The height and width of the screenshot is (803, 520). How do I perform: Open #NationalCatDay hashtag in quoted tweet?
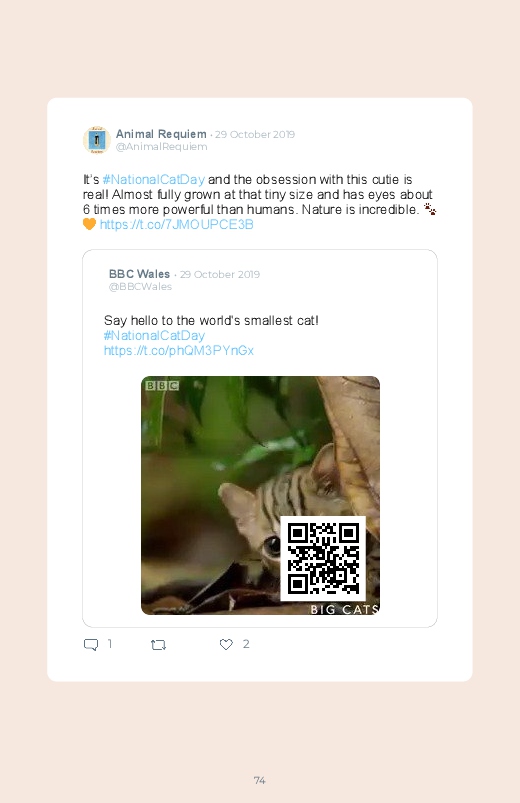(154, 336)
